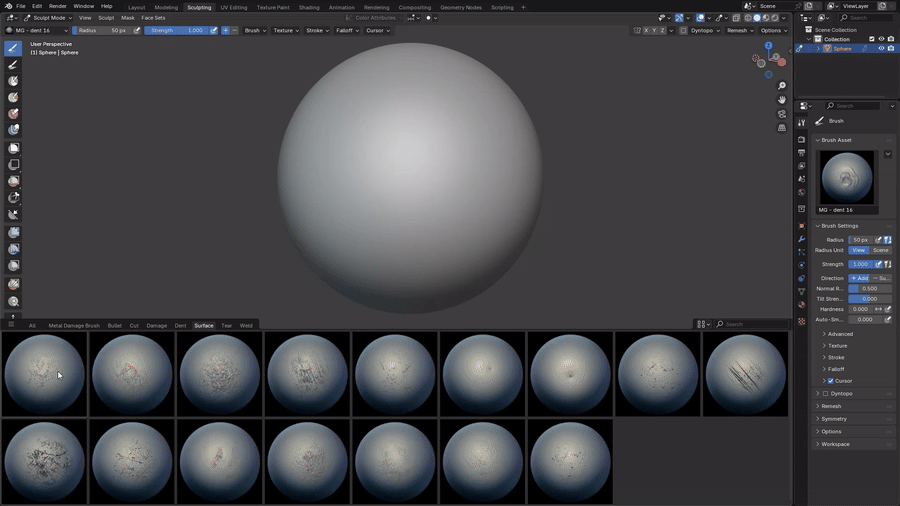Toggle Cursor checkbox in Brush Settings
This screenshot has width=900, height=506.
click(831, 381)
